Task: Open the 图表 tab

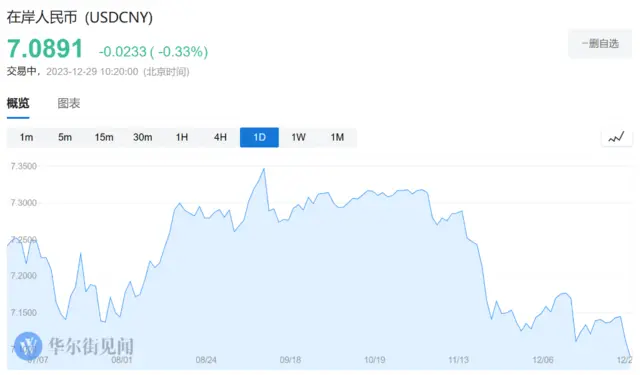Action: [x=69, y=104]
